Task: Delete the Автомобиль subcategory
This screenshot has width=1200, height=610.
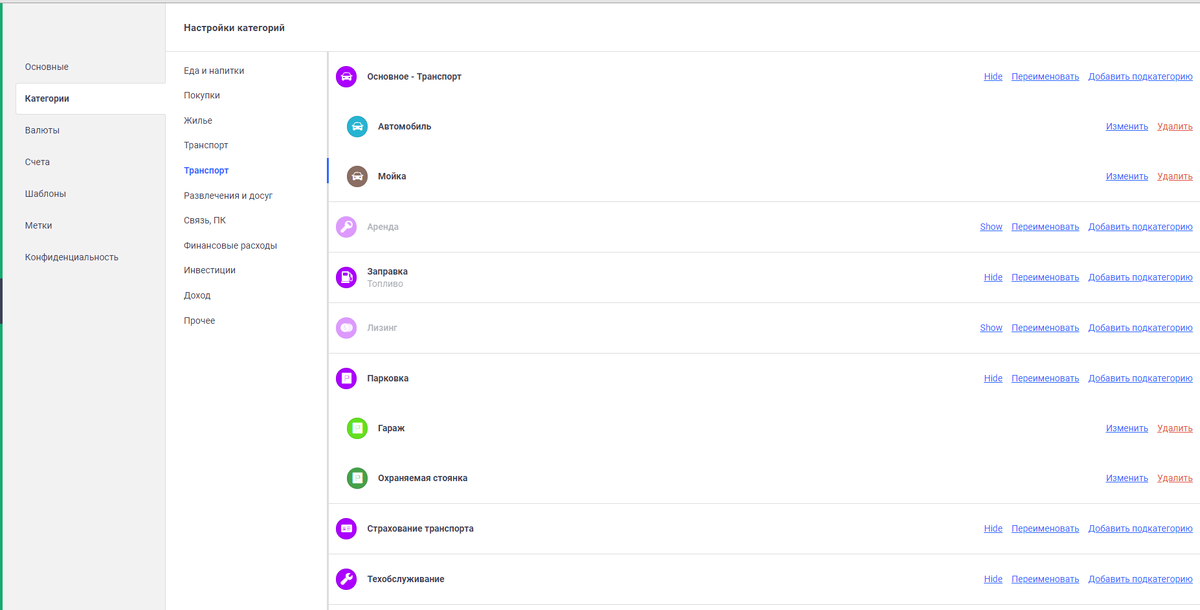Action: [1175, 126]
